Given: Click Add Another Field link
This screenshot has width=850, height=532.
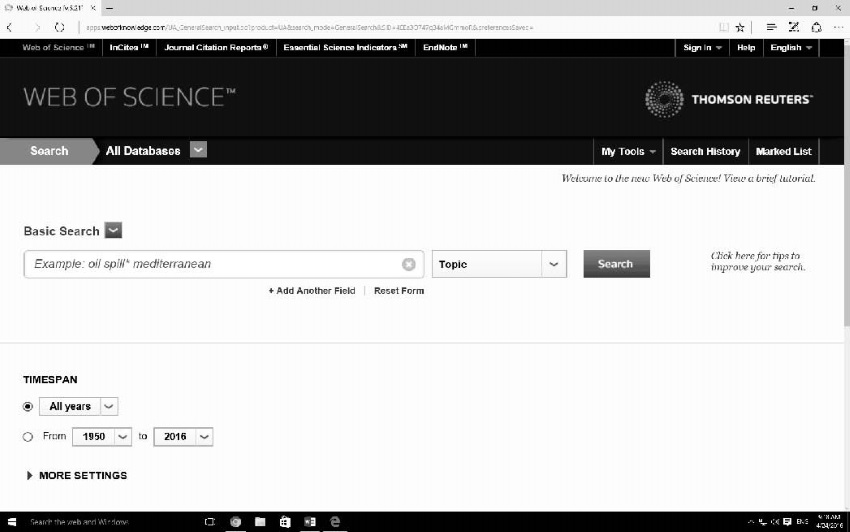Looking at the screenshot, I should (x=312, y=291).
